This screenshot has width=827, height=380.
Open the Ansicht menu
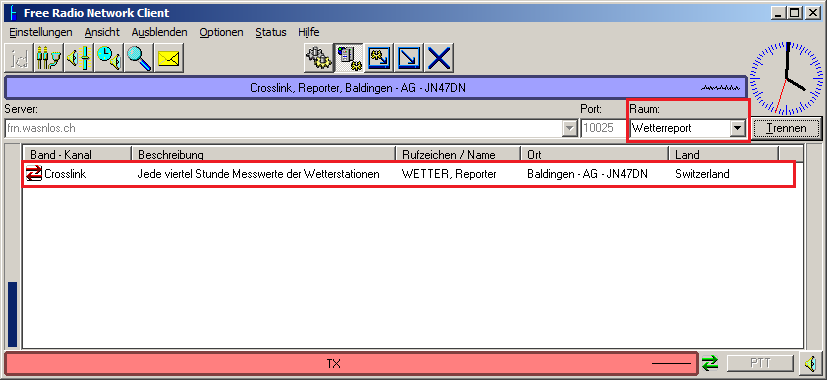point(102,32)
